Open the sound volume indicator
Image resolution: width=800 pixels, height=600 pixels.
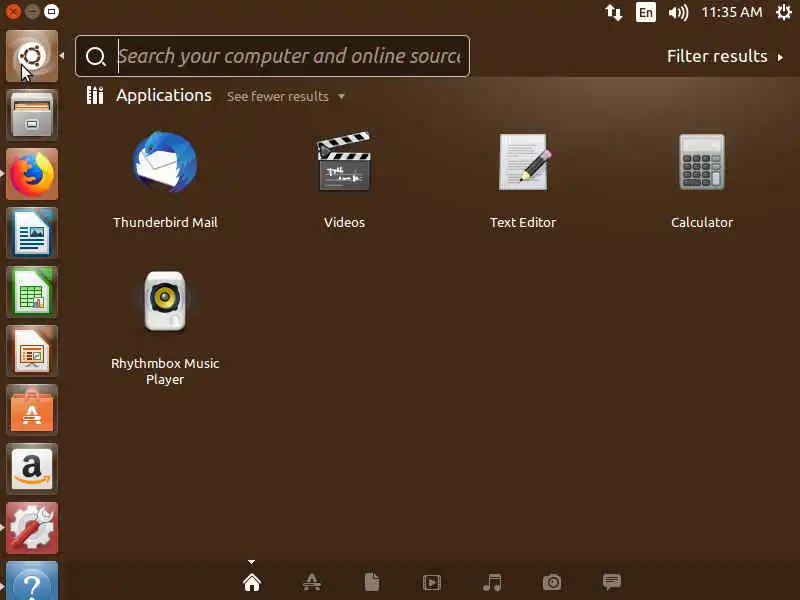point(678,12)
